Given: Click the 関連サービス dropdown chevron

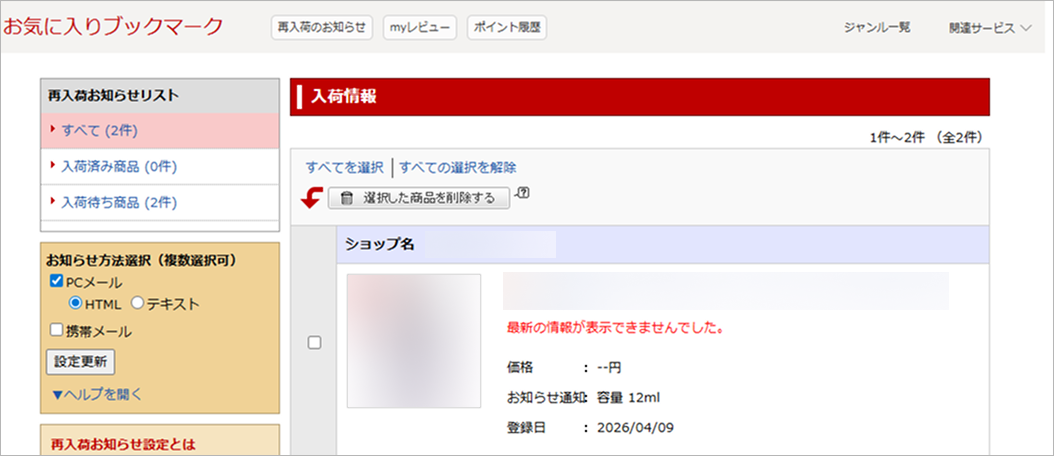Looking at the screenshot, I should [x=1025, y=28].
